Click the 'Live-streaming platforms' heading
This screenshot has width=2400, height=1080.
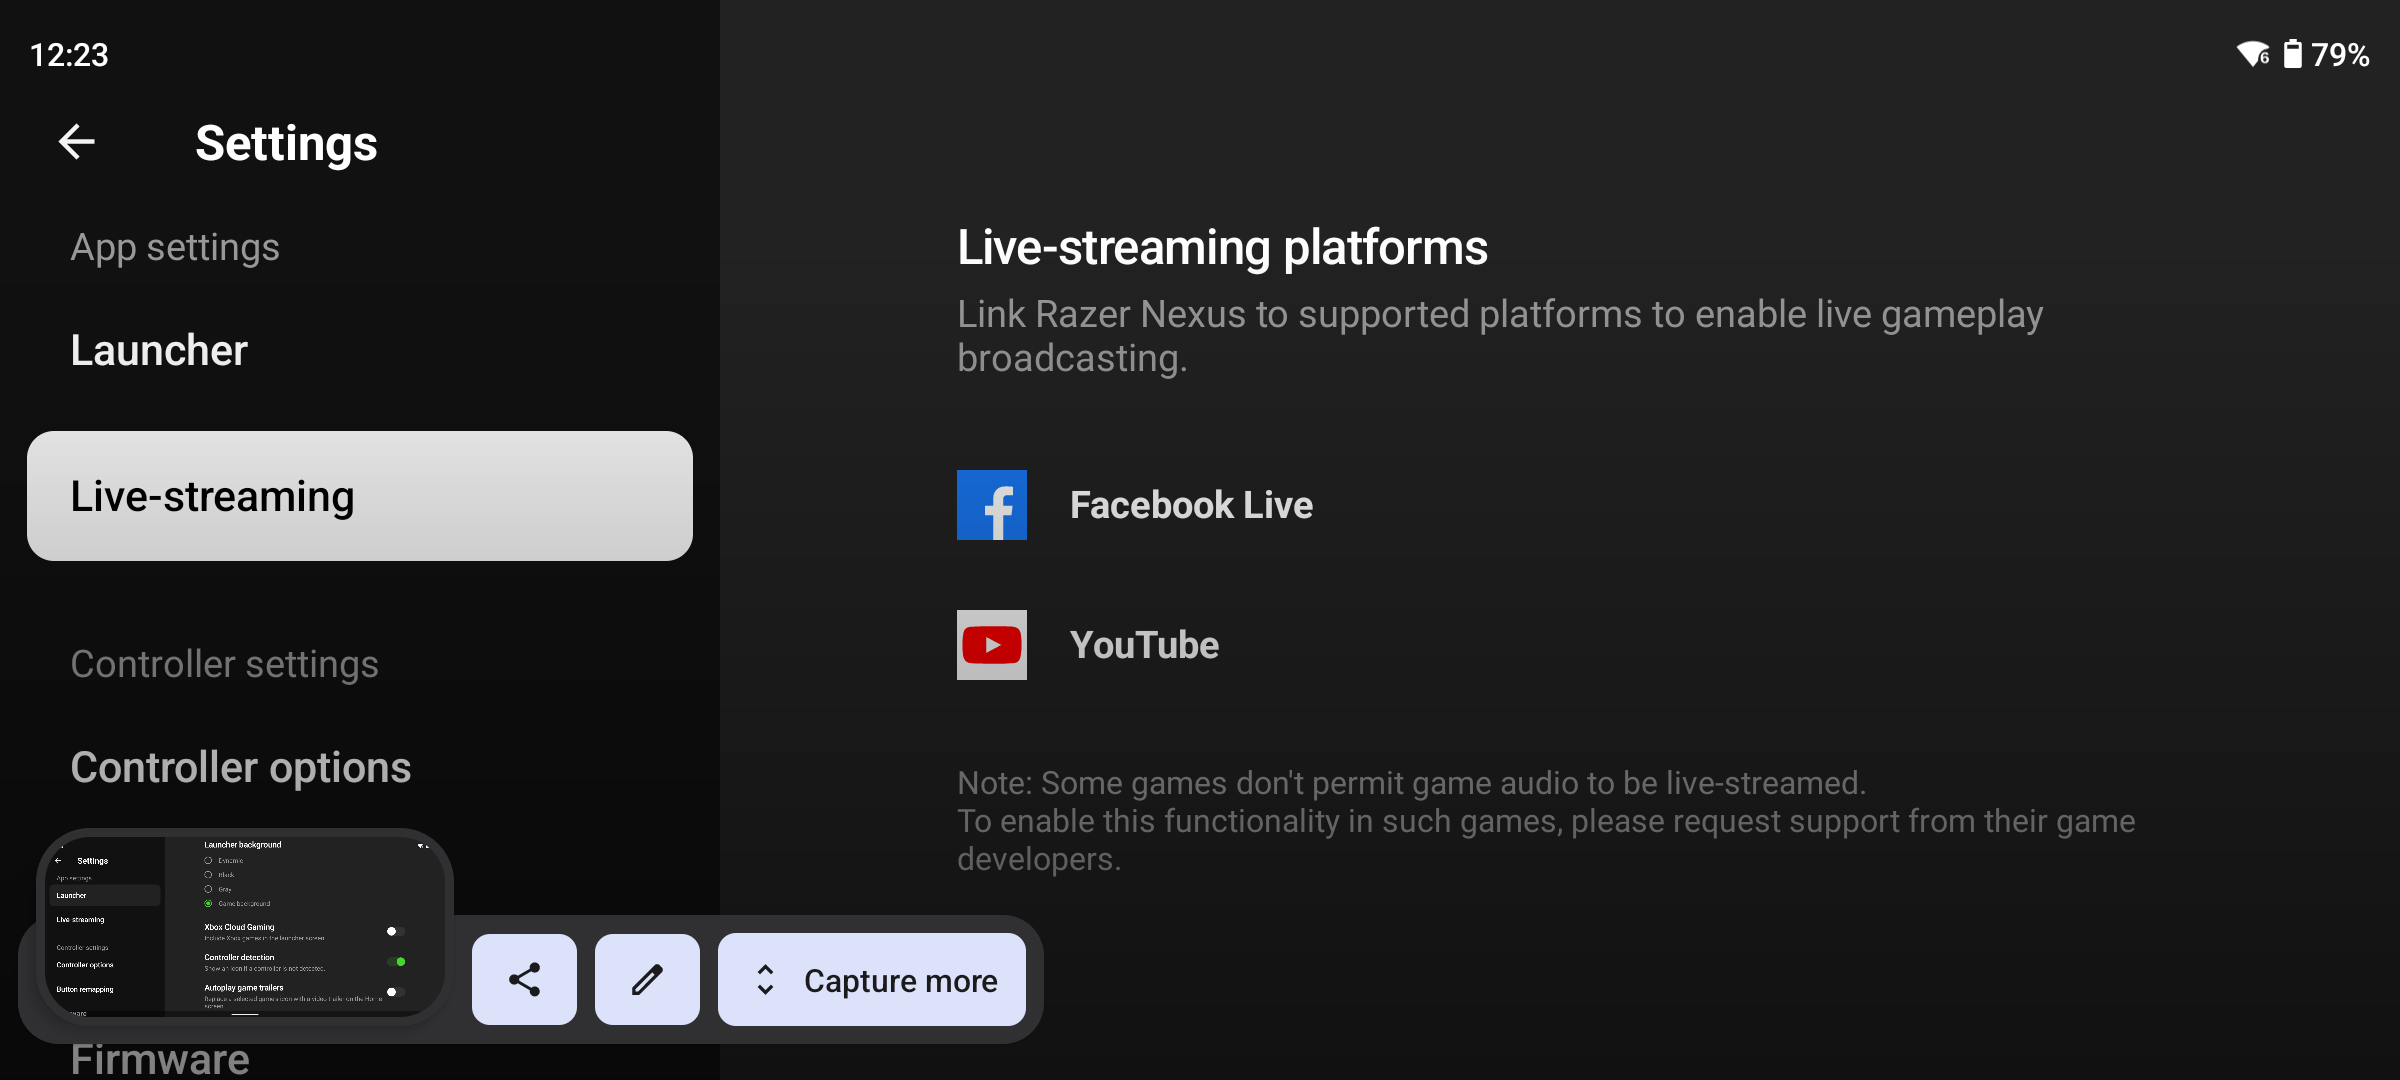coord(1222,247)
